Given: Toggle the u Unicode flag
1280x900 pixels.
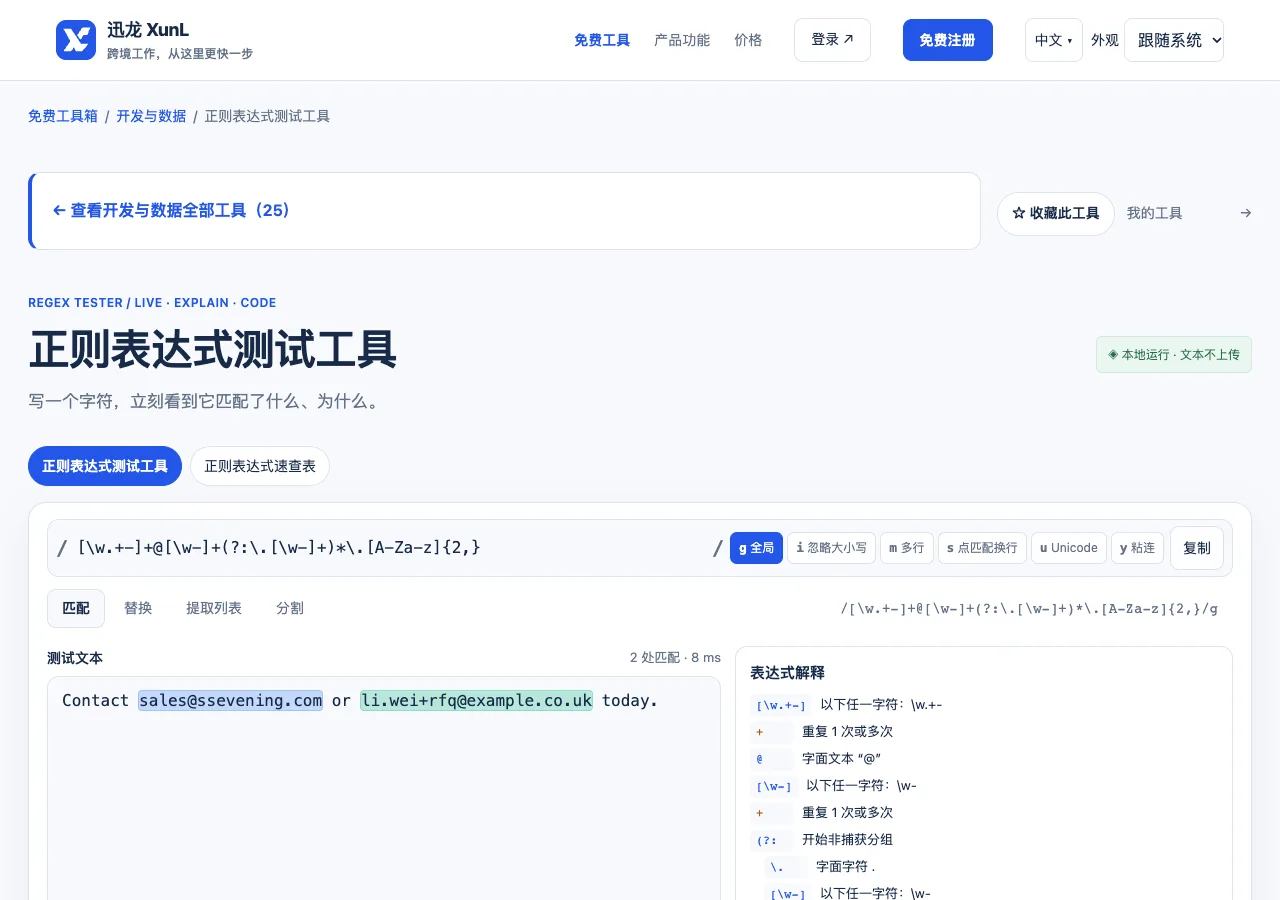Looking at the screenshot, I should [x=1069, y=548].
